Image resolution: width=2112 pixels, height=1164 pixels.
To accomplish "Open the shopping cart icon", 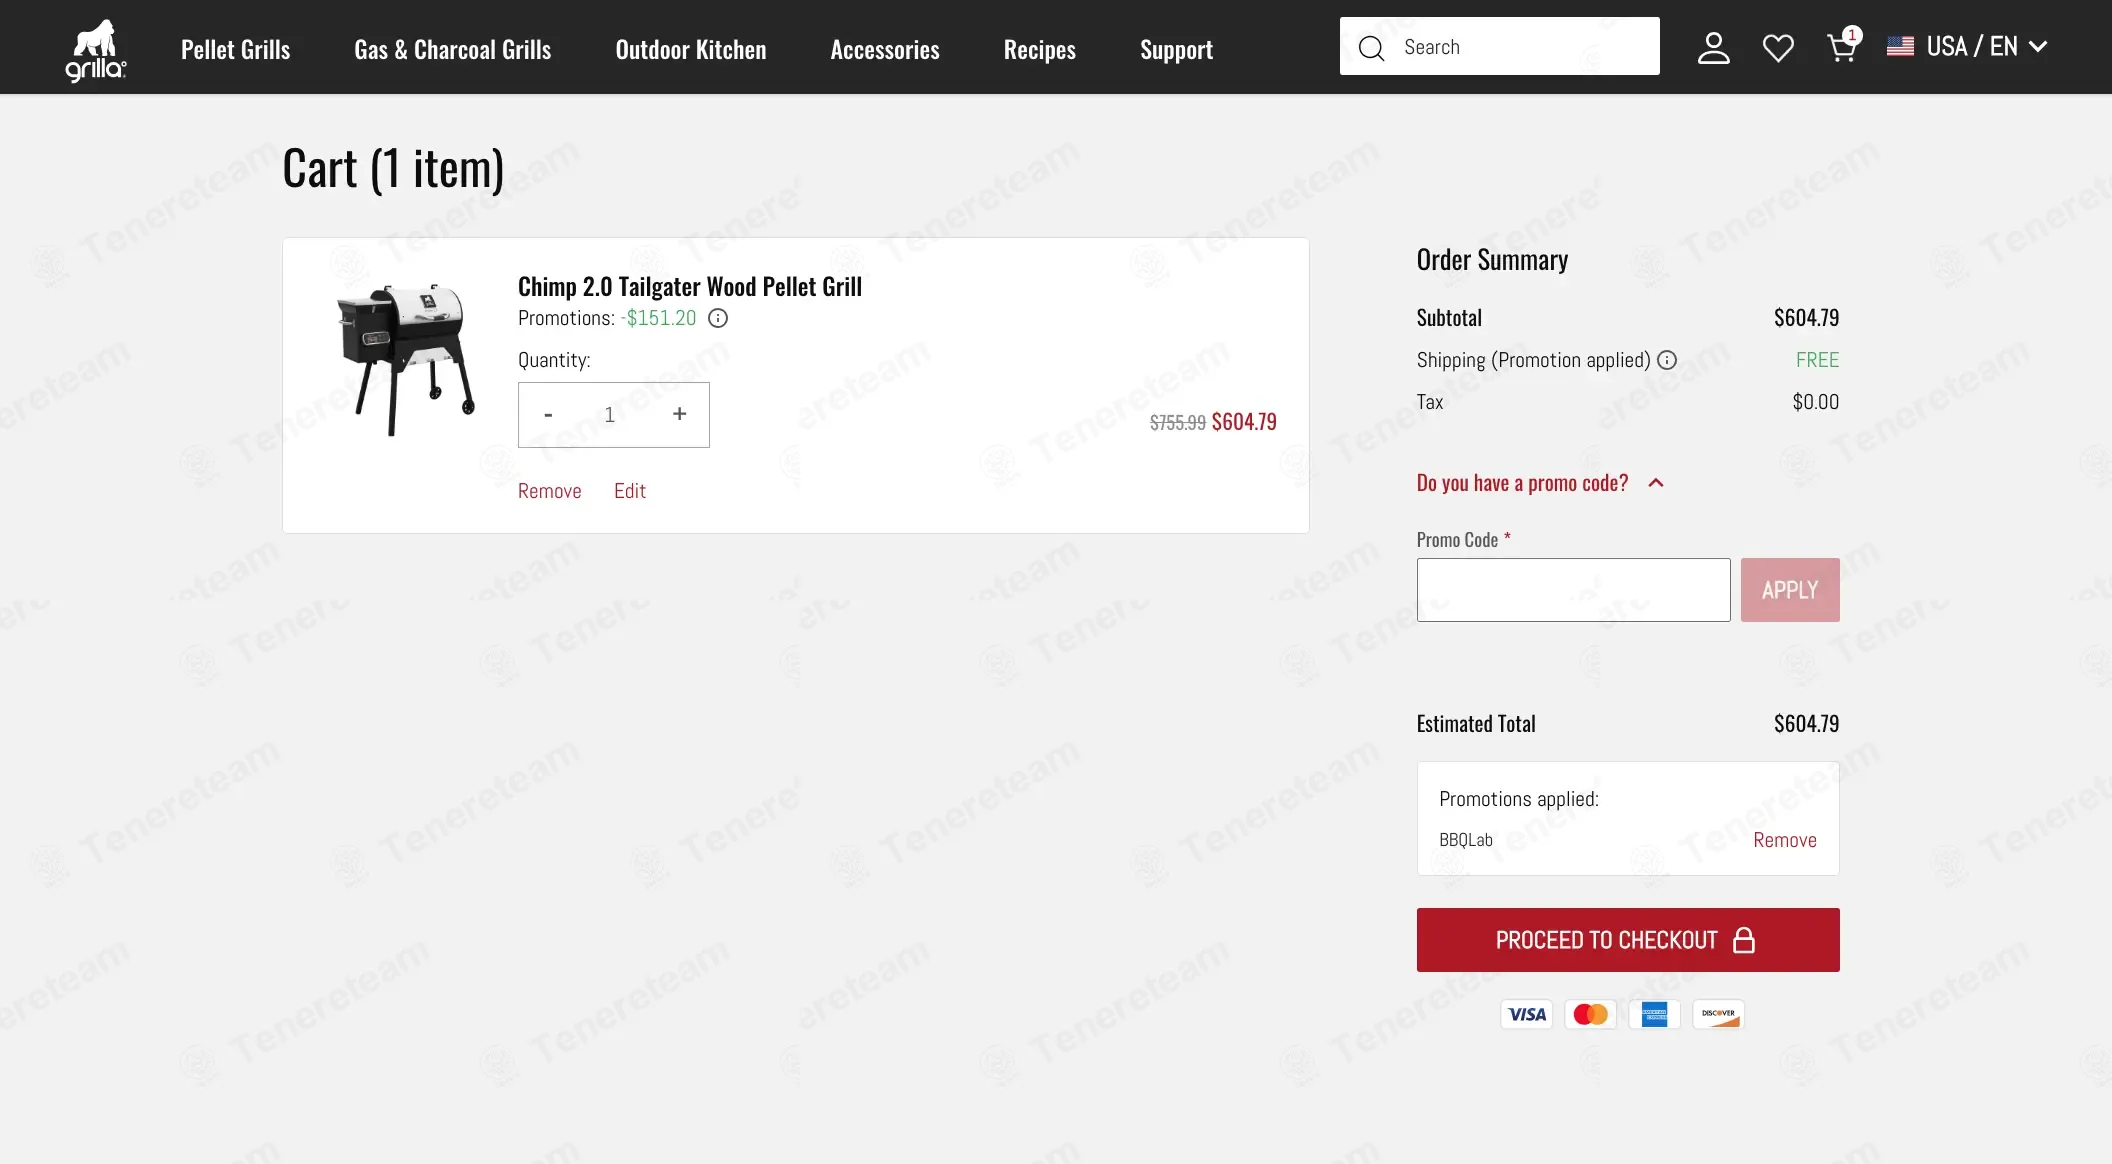I will coord(1841,47).
